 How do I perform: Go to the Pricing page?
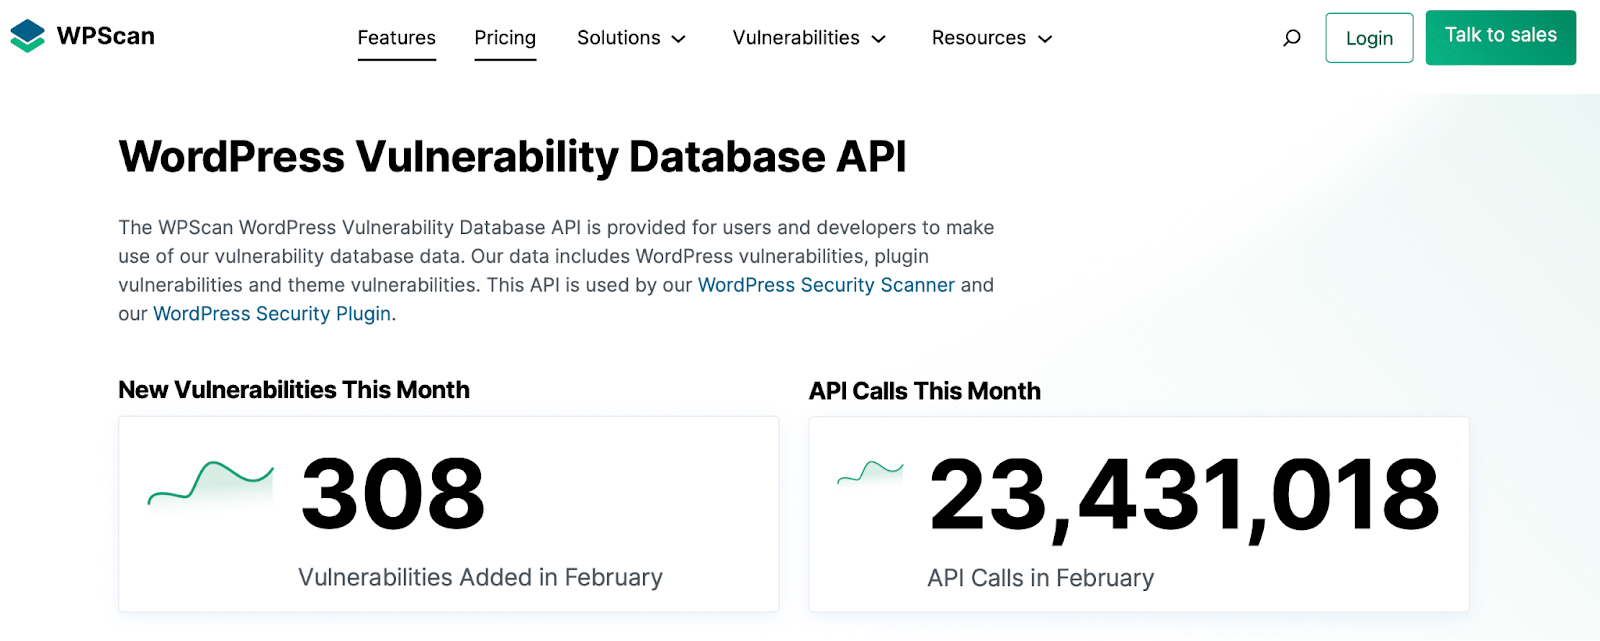point(505,38)
